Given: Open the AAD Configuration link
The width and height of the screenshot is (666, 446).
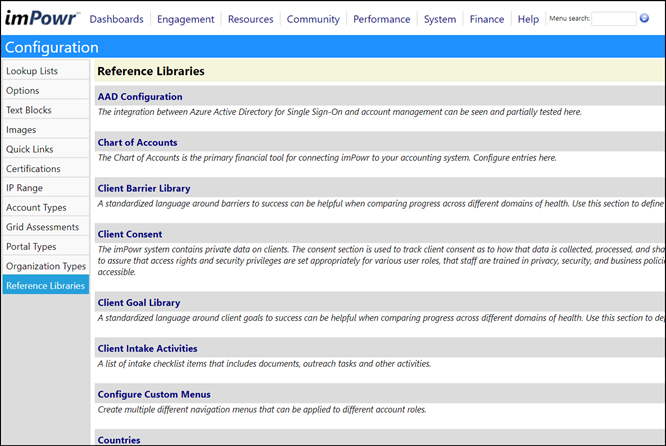Looking at the screenshot, I should pyautogui.click(x=140, y=97).
